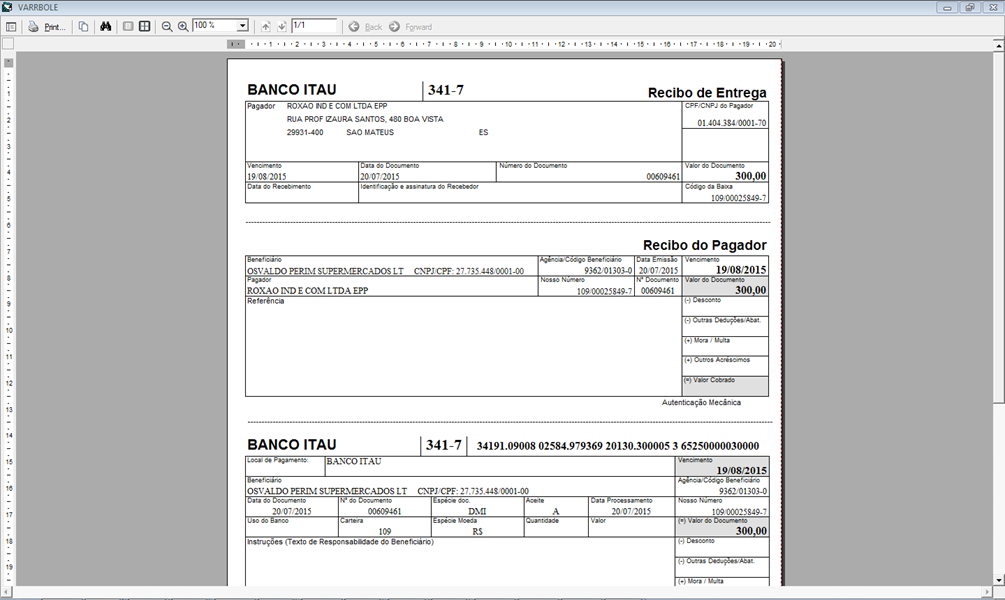Go to next page arrow icon
The height and width of the screenshot is (600, 1005).
coord(281,26)
